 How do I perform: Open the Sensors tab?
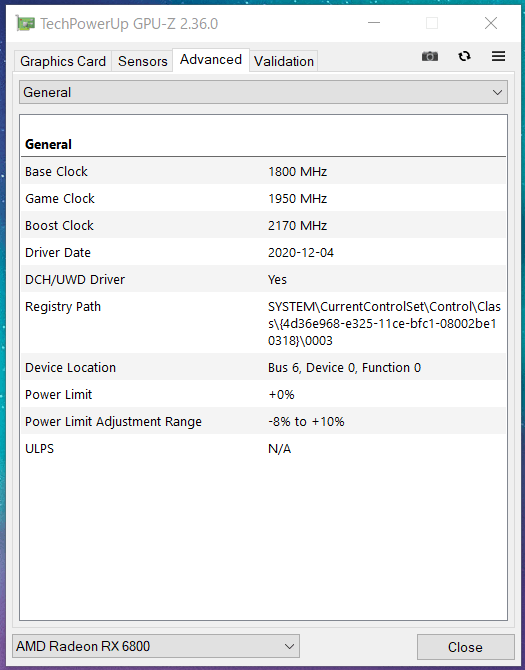click(142, 61)
